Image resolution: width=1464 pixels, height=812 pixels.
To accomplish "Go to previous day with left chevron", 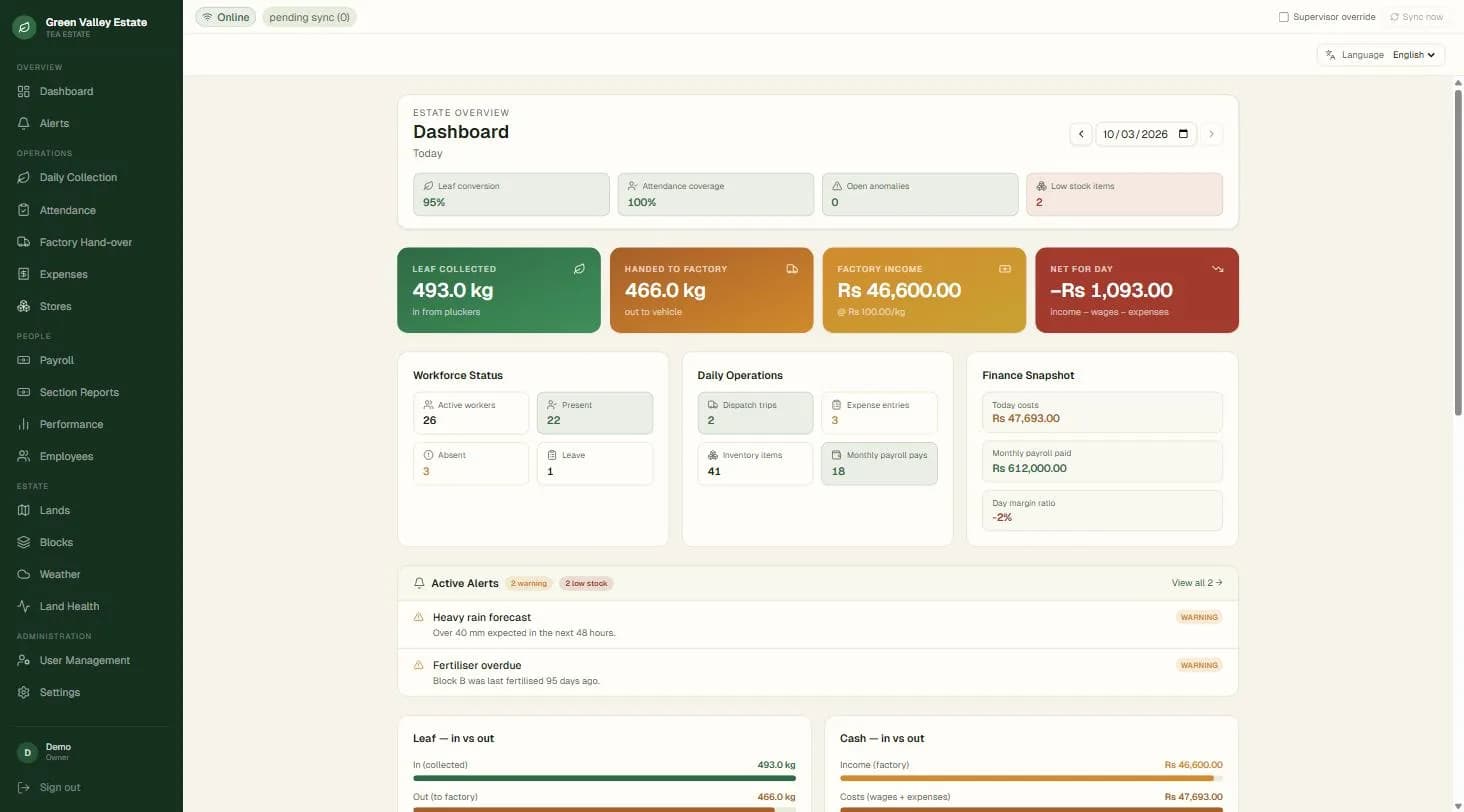I will (x=1081, y=134).
